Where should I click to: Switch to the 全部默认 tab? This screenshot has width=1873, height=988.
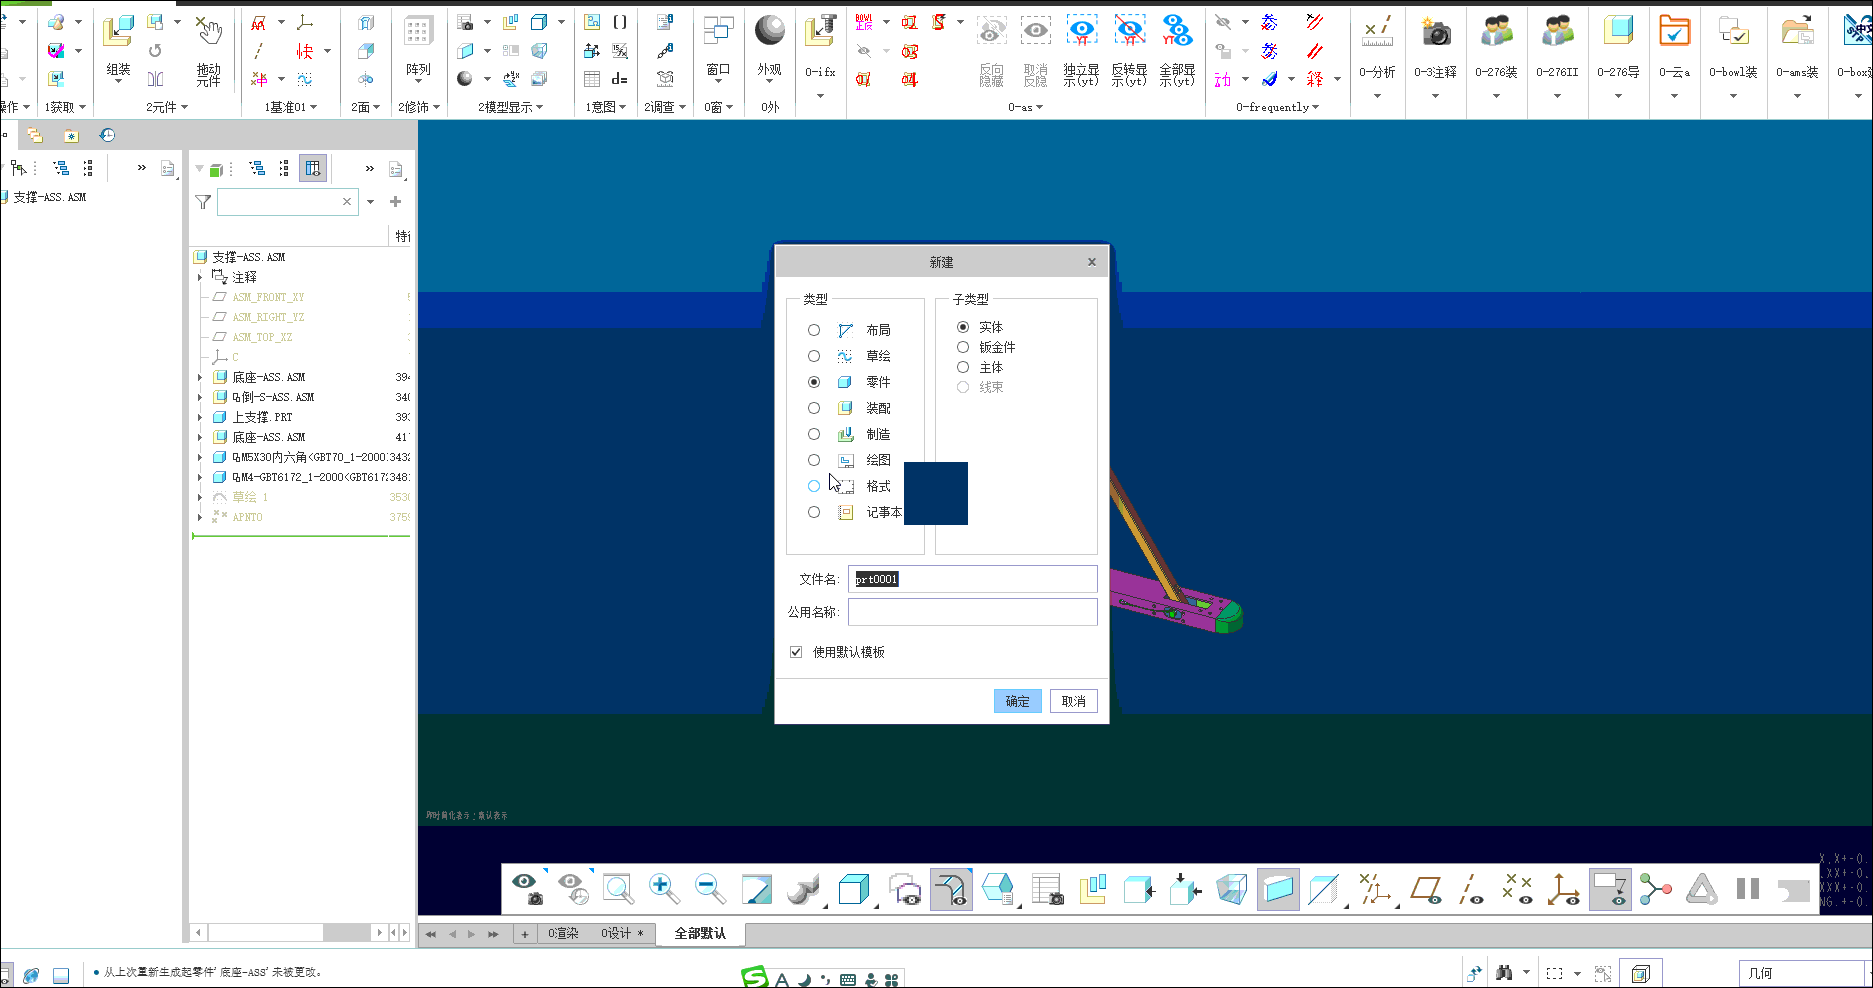click(x=700, y=933)
